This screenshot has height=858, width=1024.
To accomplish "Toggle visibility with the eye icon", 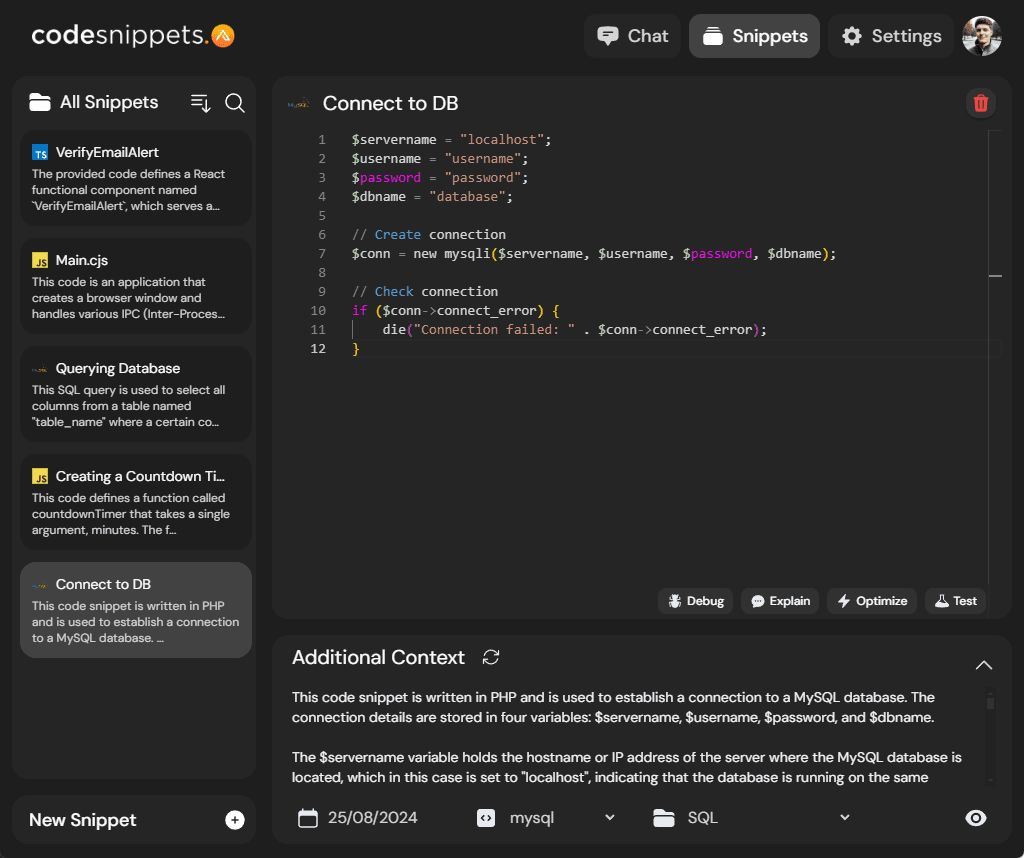I will 976,818.
